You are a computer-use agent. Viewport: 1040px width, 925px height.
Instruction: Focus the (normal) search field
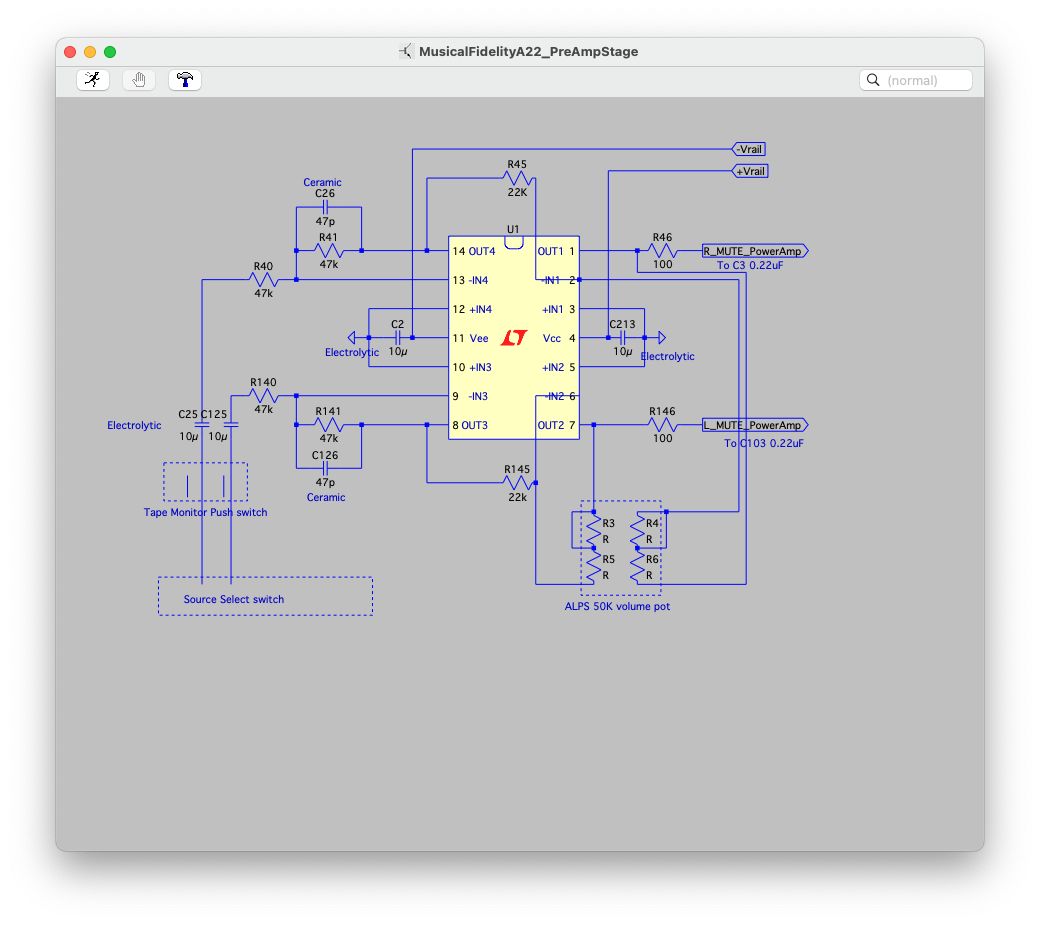pos(916,80)
